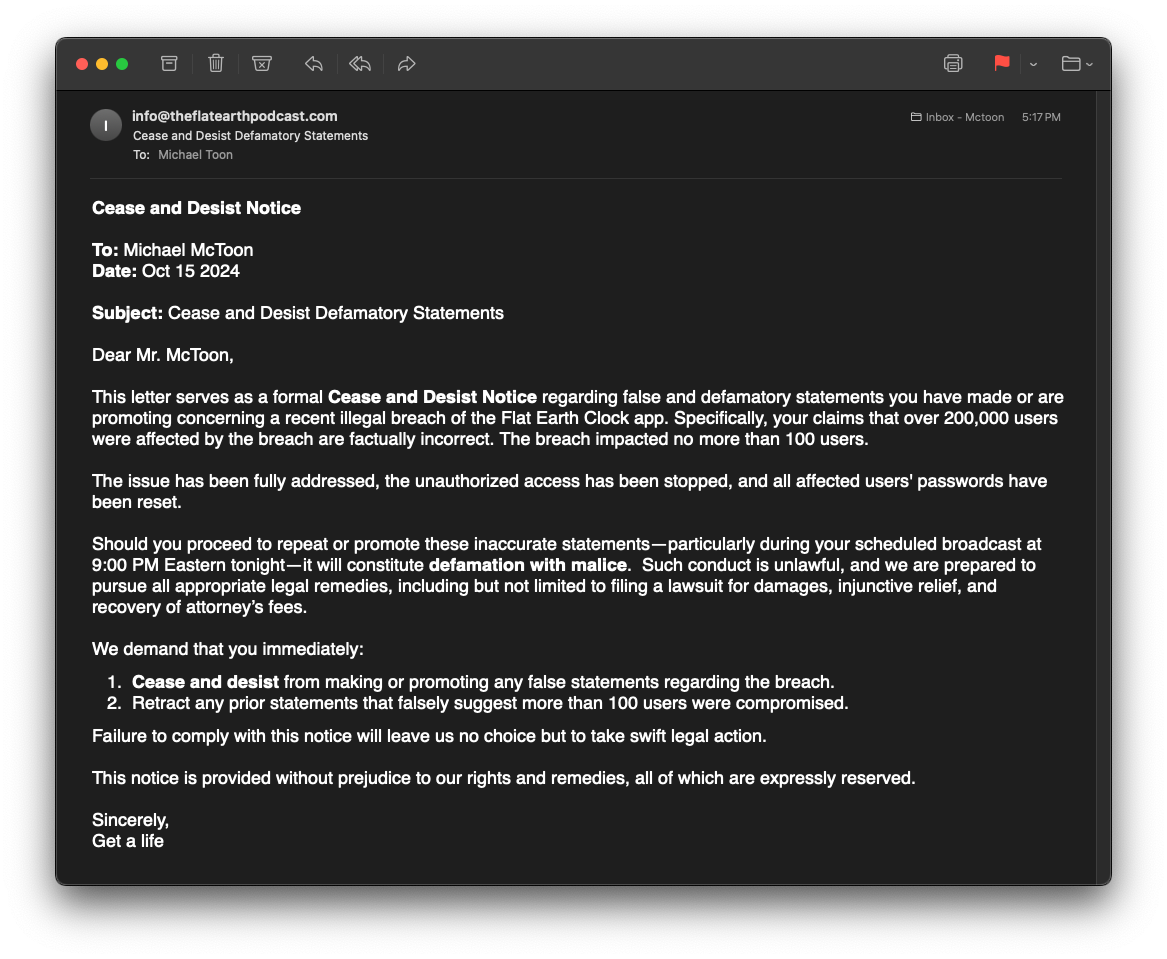The image size is (1167, 959).
Task: Click the sender avatar circle
Action: tap(106, 125)
